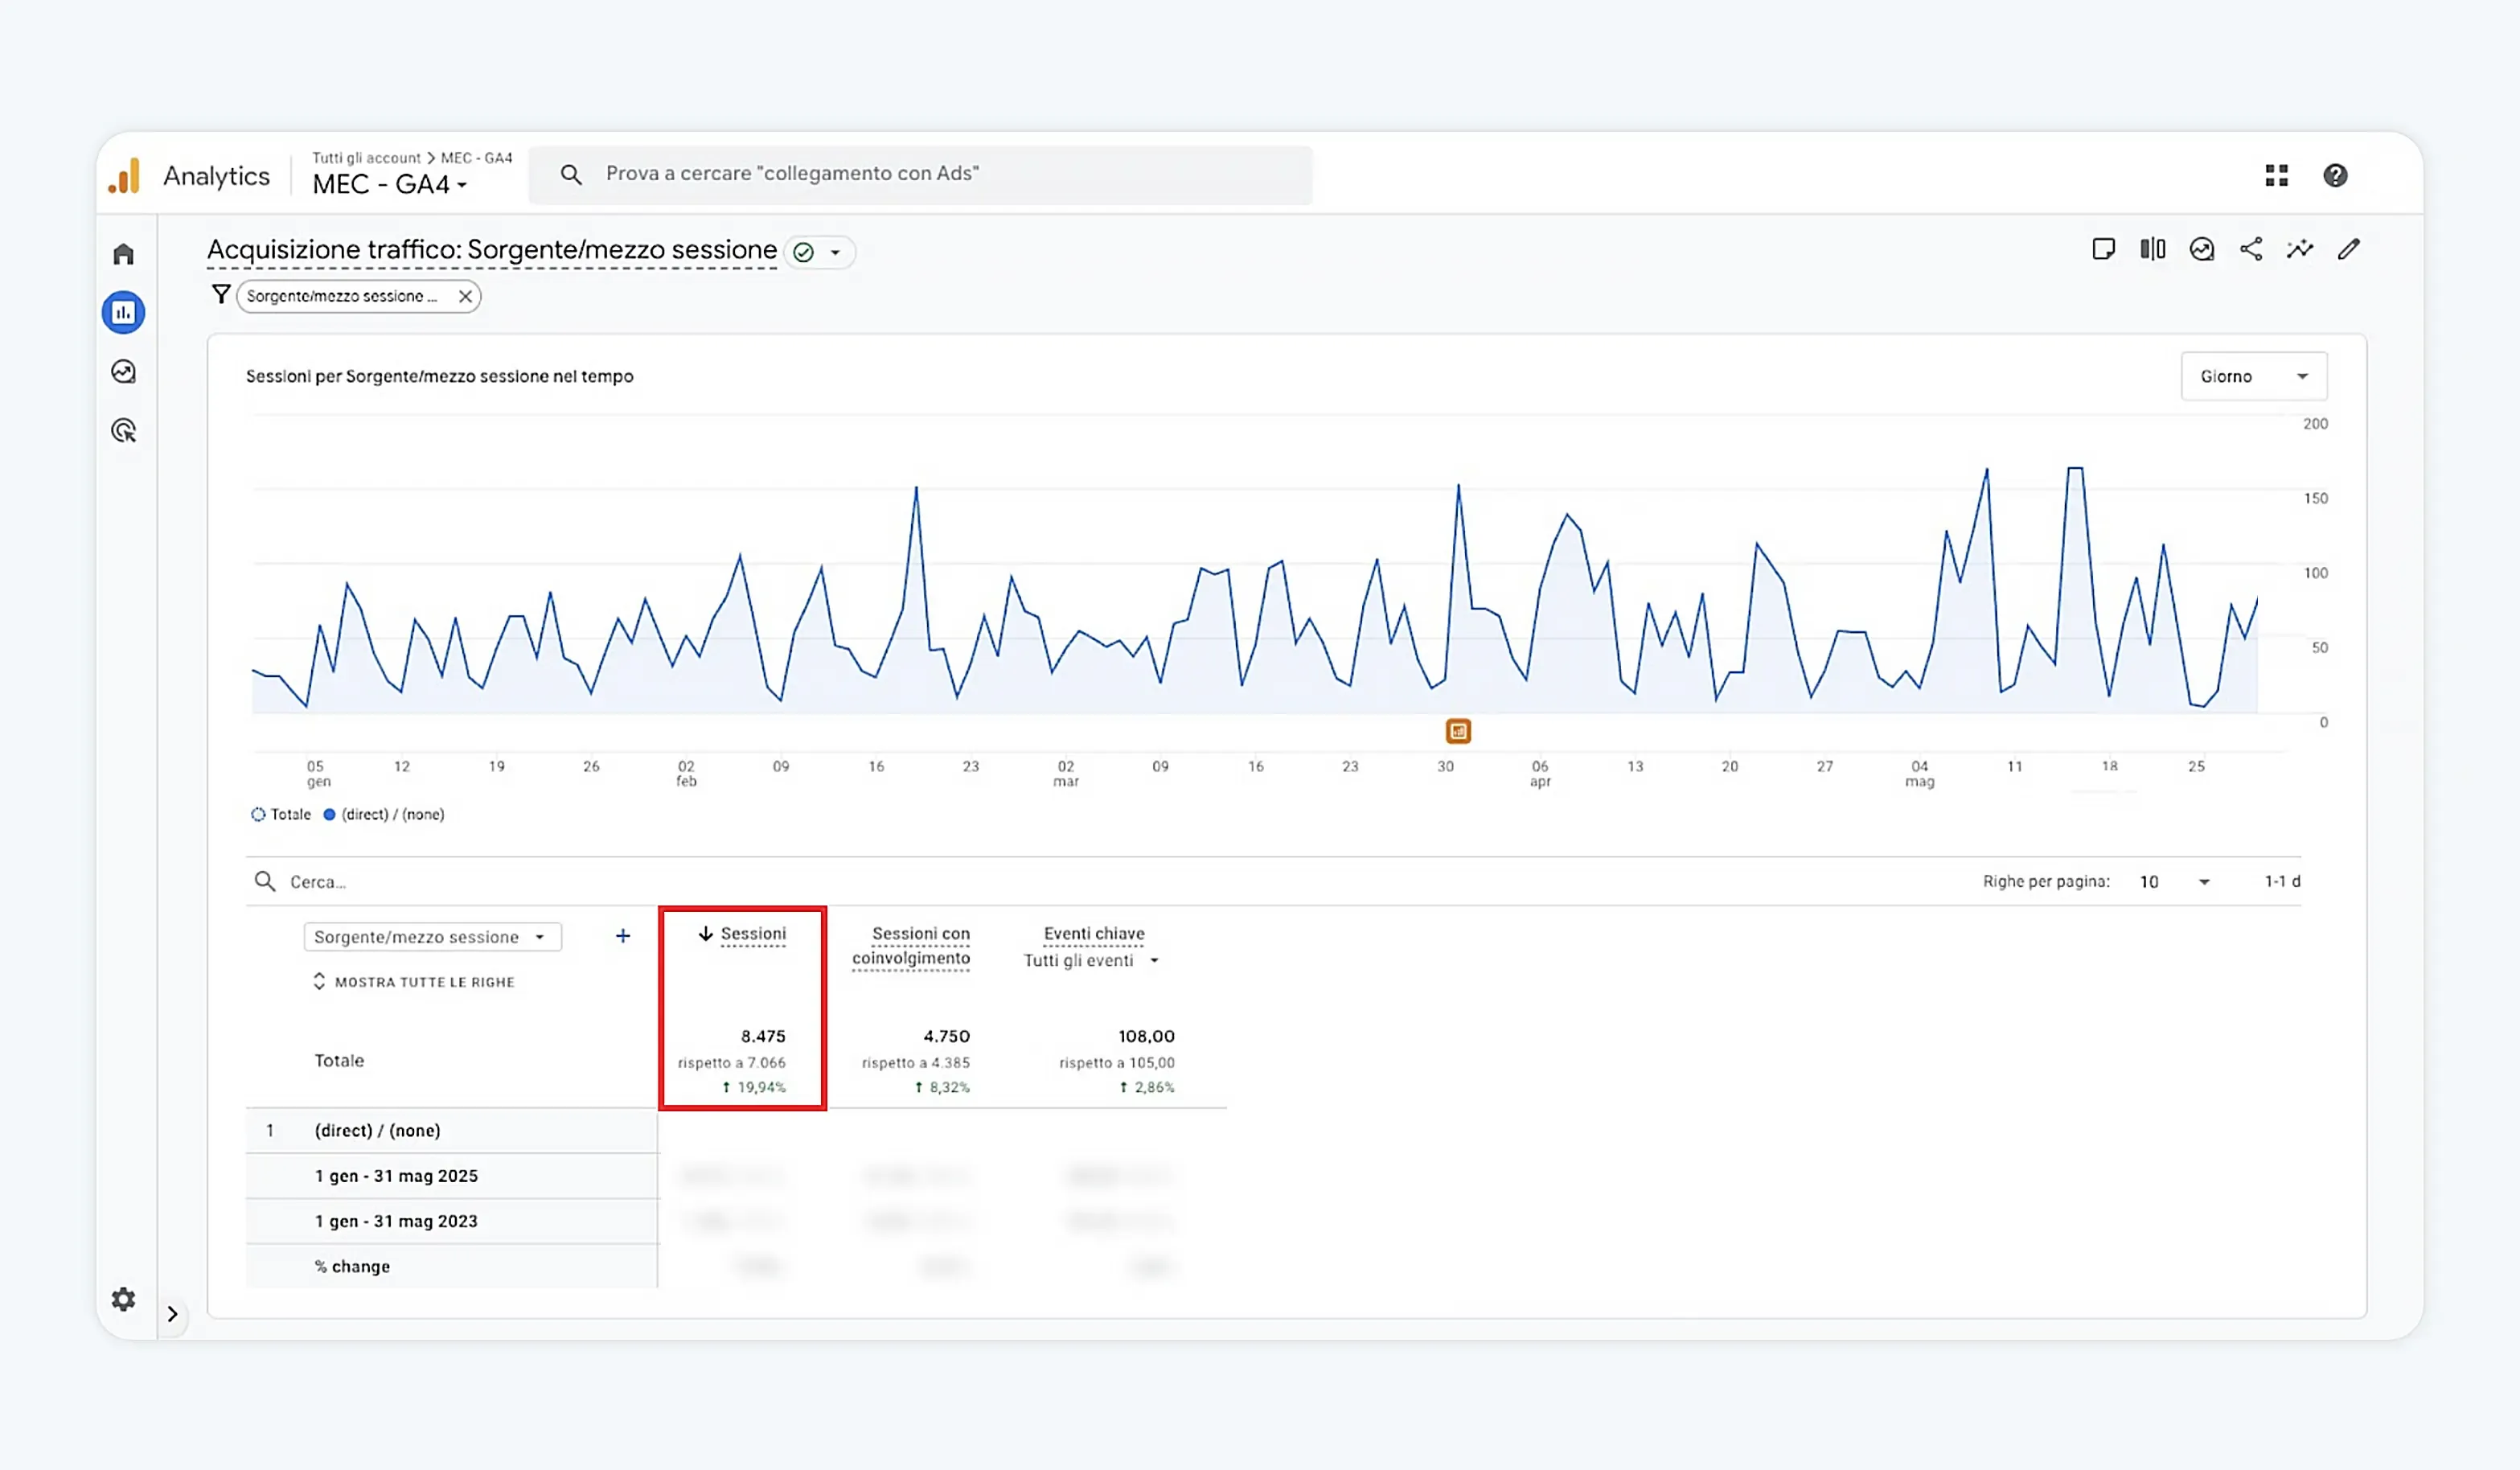Click the report title 'Acquisizione traffico: Sorgente/mezzo sessione'

tap(492, 250)
